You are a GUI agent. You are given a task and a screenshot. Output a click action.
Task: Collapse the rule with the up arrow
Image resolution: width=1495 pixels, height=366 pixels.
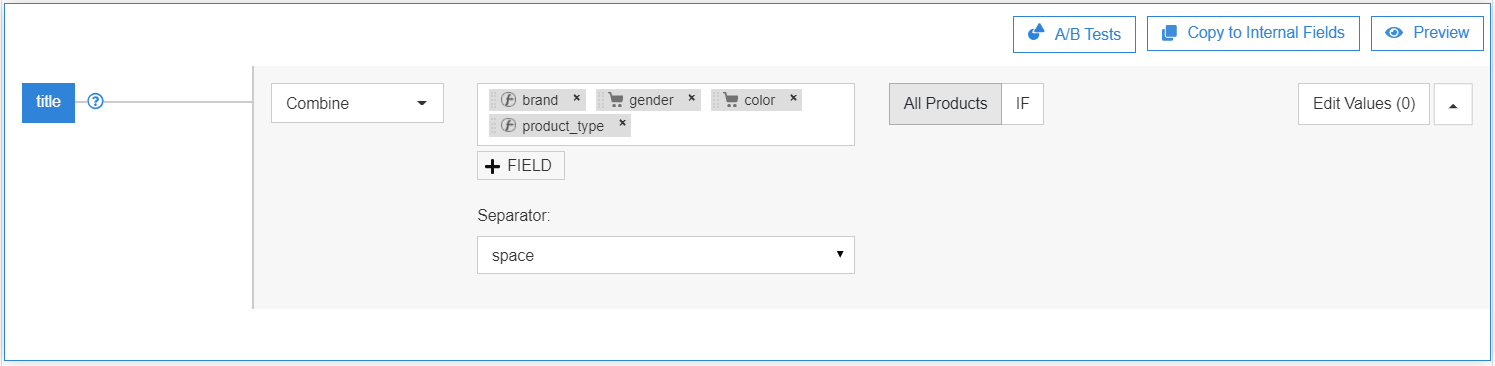1453,104
